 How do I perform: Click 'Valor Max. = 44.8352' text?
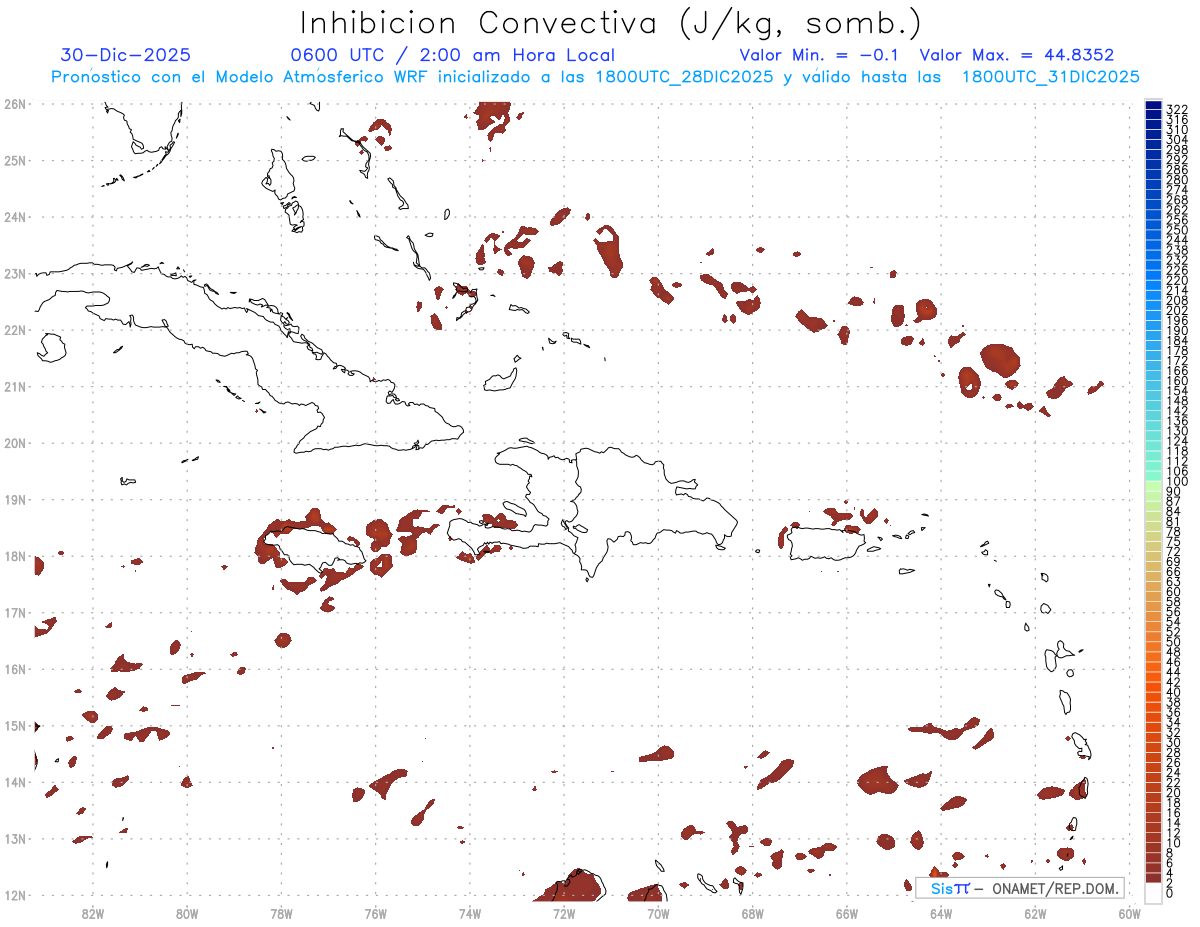pos(1016,55)
